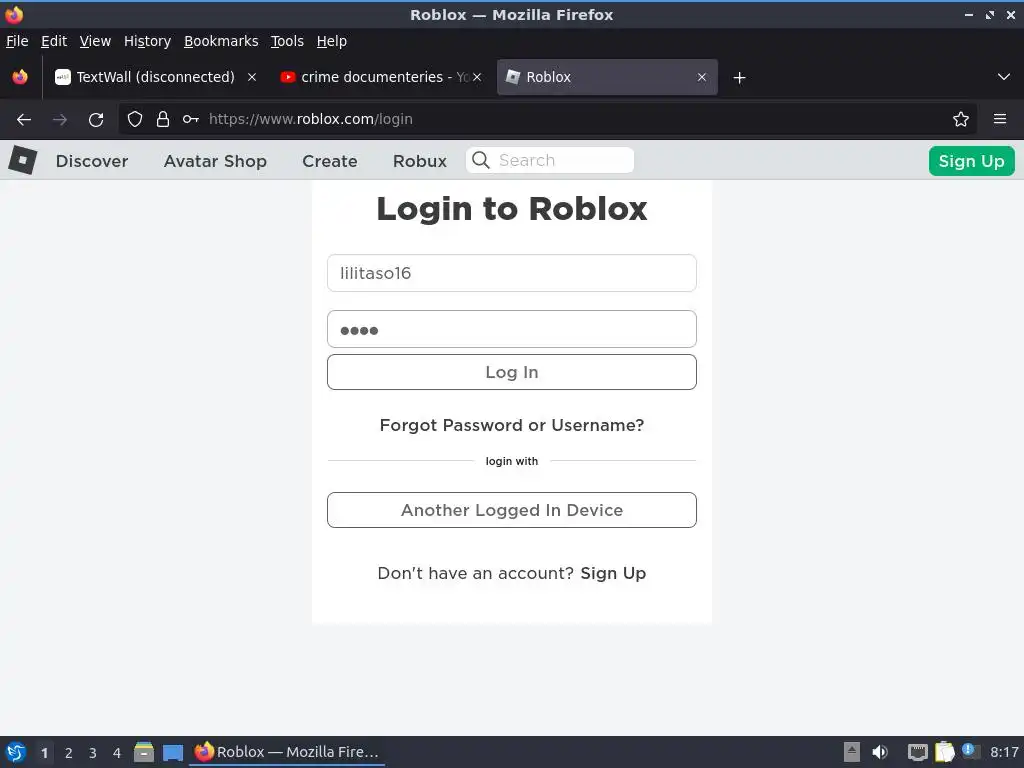Open the Edit menu
Image resolution: width=1024 pixels, height=768 pixels.
pos(54,41)
